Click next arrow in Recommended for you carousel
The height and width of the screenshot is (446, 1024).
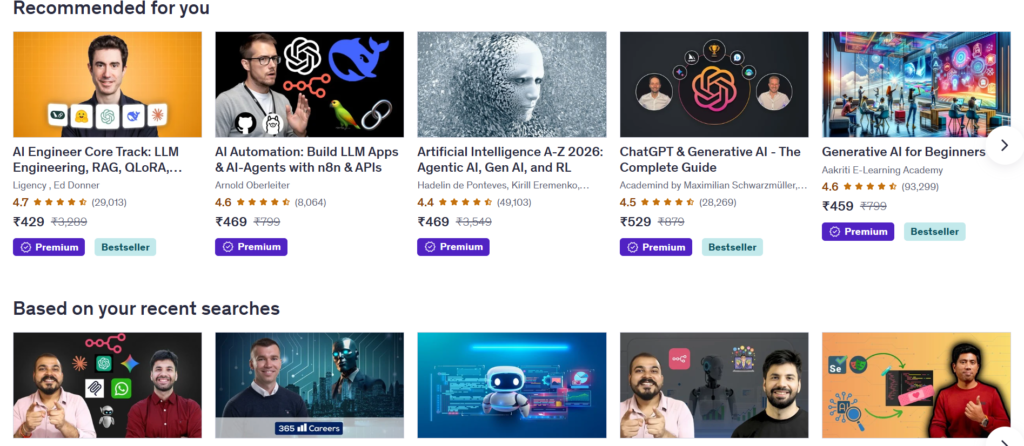click(1004, 145)
